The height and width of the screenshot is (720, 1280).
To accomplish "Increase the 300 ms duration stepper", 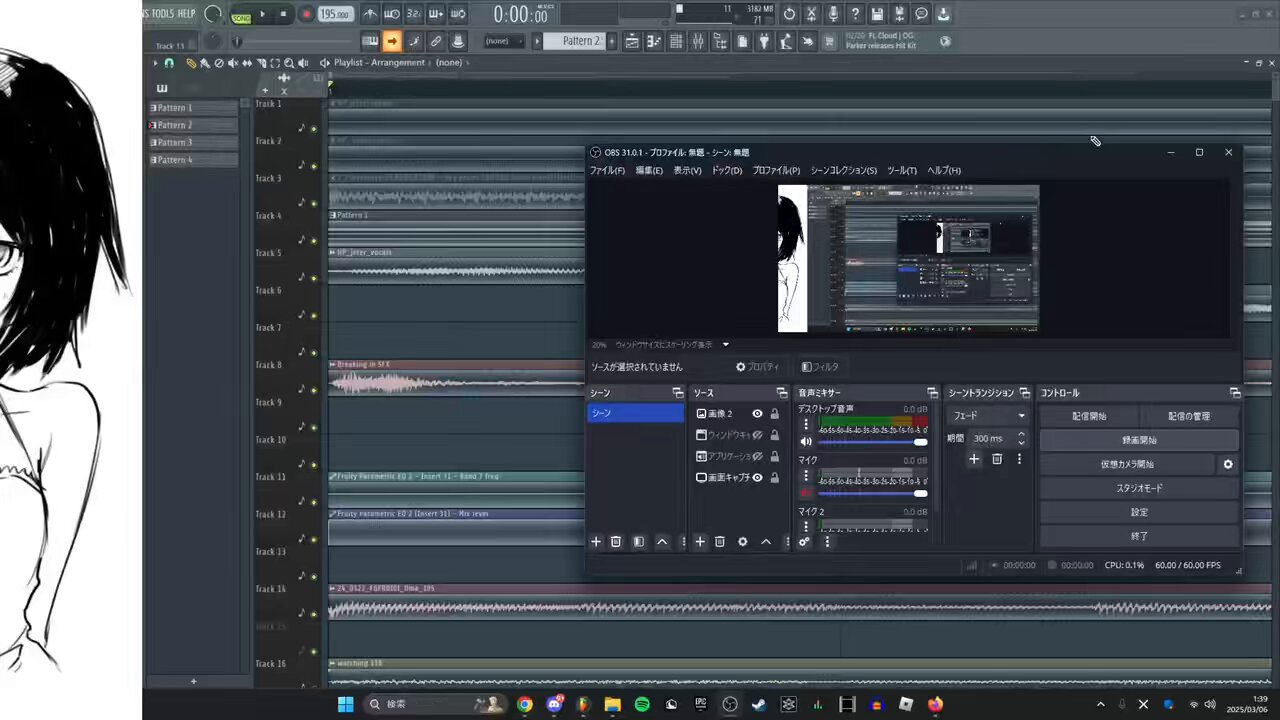I will pyautogui.click(x=1021, y=435).
